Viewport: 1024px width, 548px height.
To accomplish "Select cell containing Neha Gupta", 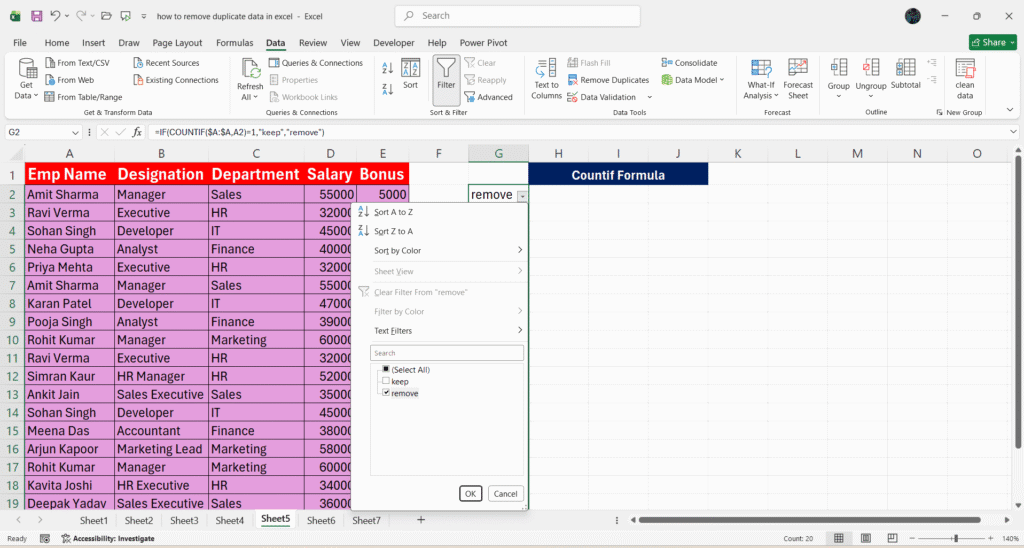I will [70, 249].
